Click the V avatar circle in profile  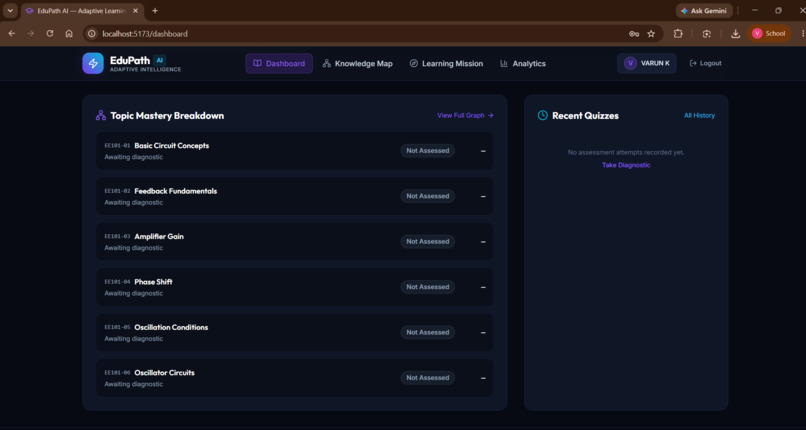[x=630, y=63]
